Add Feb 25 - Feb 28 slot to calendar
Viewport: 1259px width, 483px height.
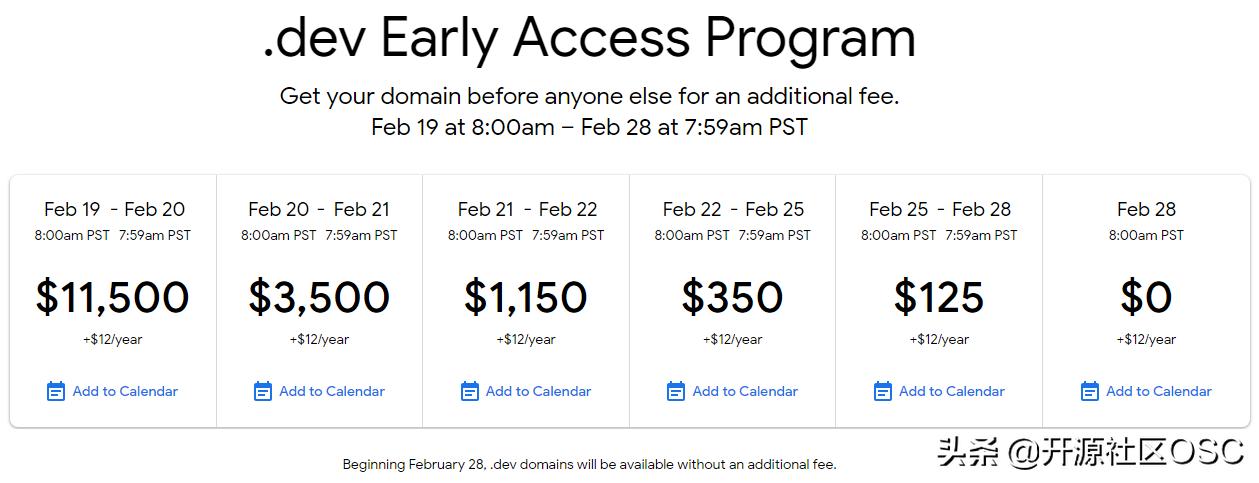(952, 391)
